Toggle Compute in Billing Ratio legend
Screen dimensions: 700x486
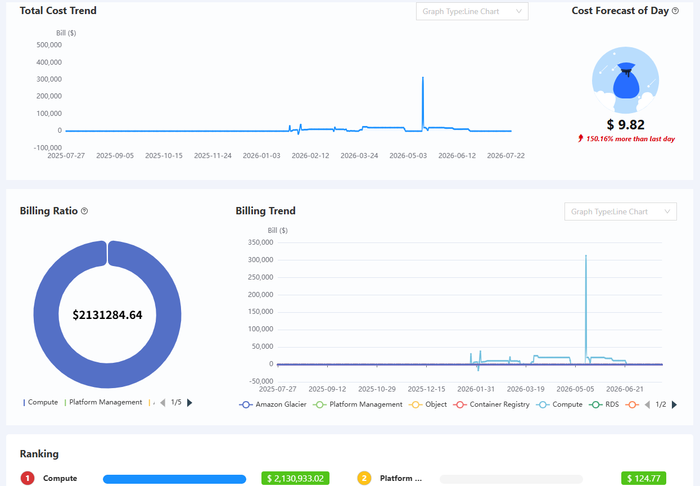pyautogui.click(x=41, y=402)
